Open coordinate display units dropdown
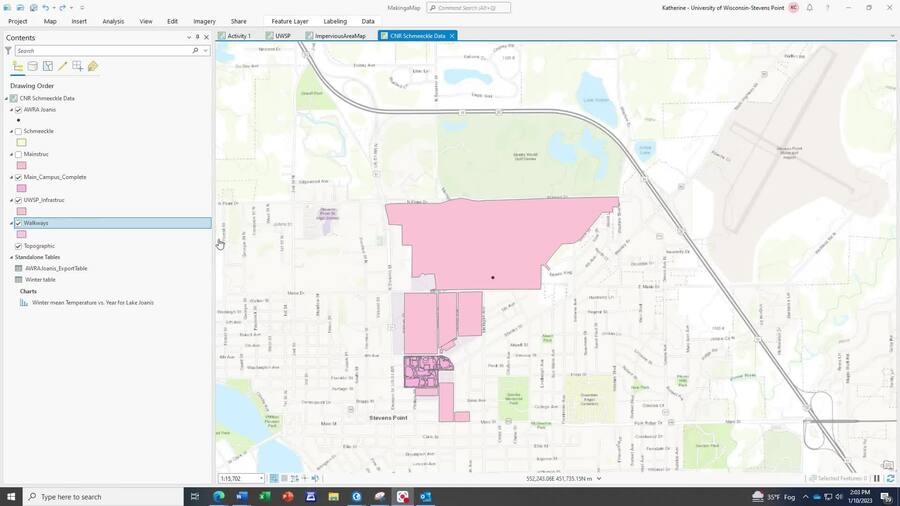This screenshot has height=506, width=900. pyautogui.click(x=599, y=478)
